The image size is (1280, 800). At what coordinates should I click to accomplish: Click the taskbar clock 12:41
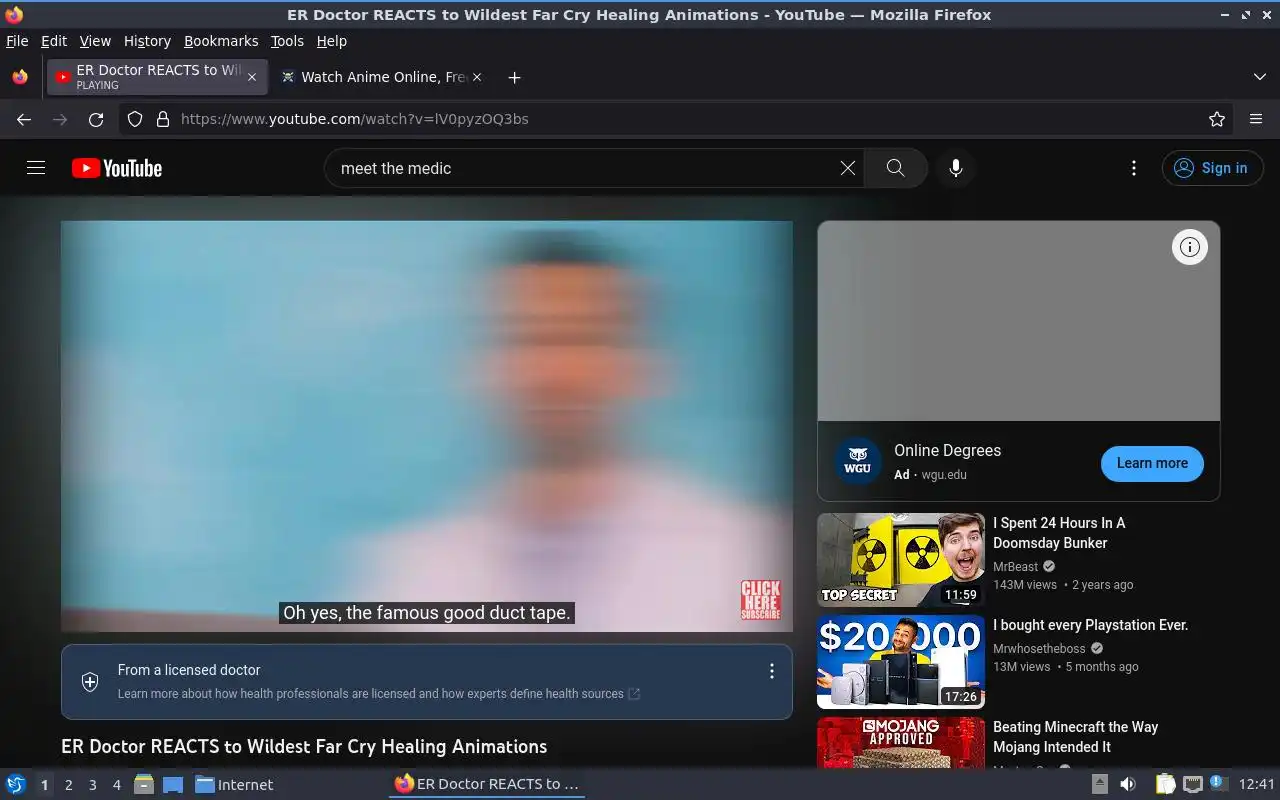tap(1257, 784)
